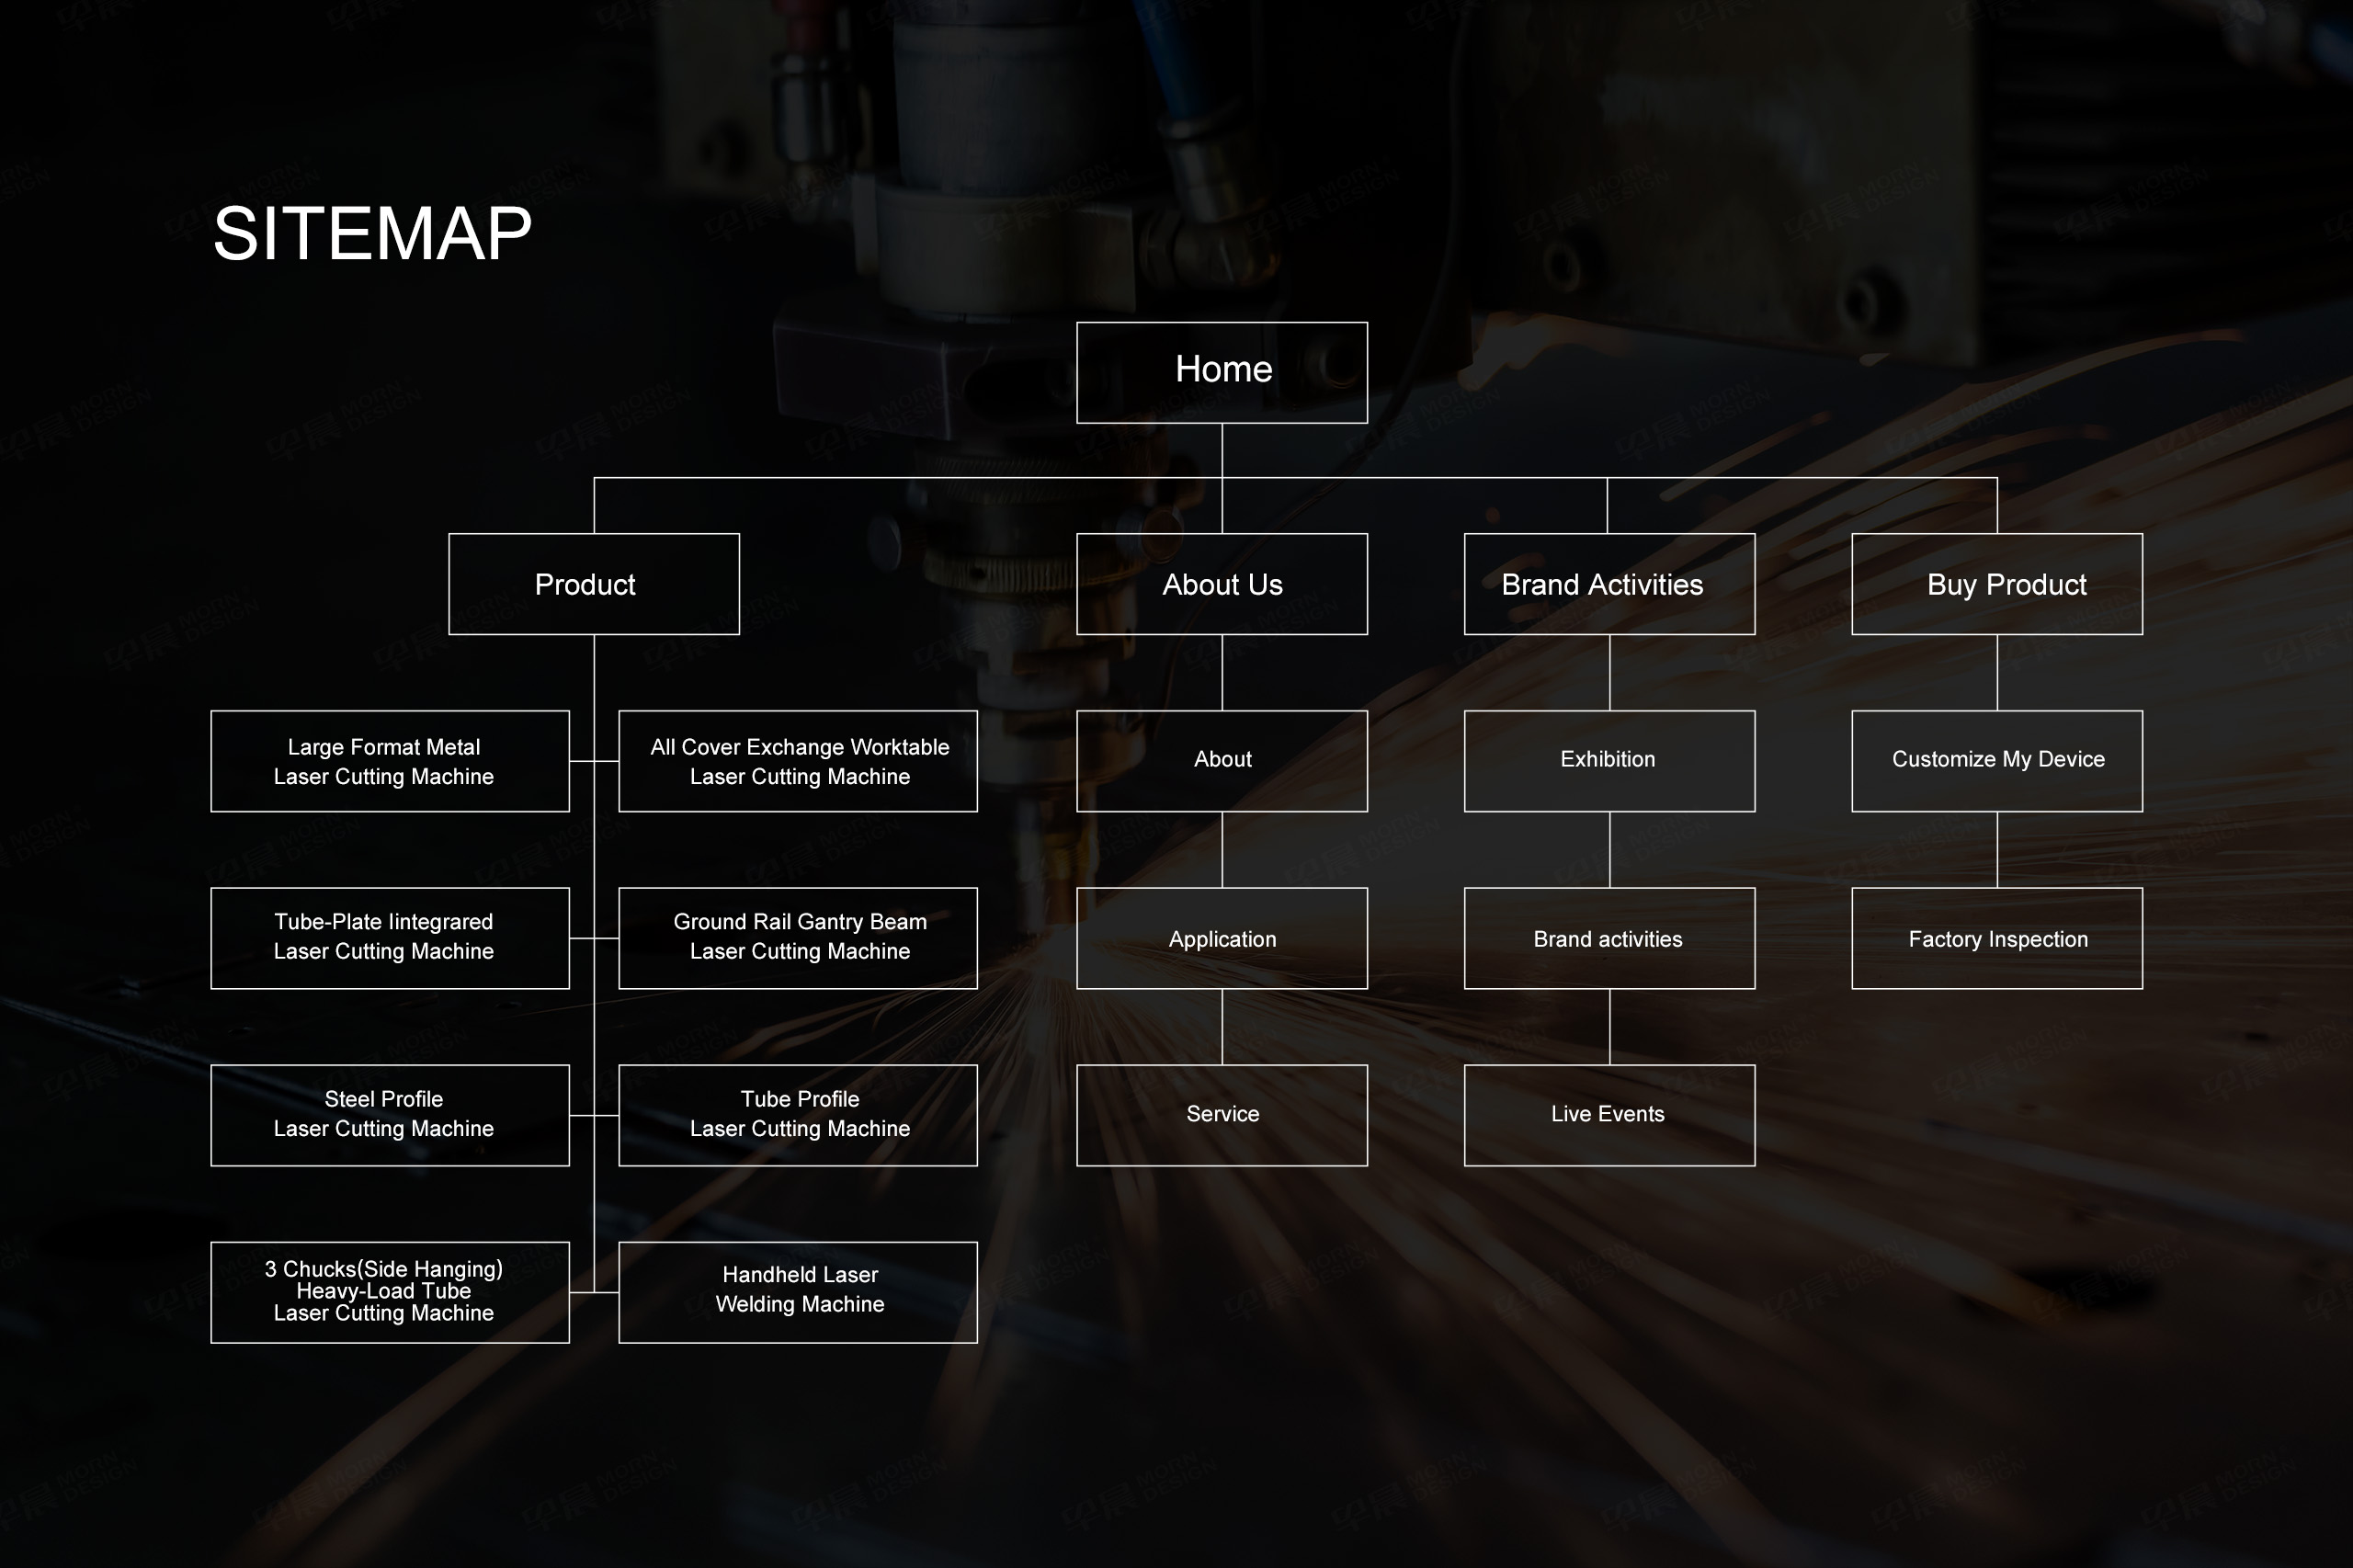Select 3 Chucks Heavy-Load Tube machine box
Image resolution: width=2353 pixels, height=1568 pixels.
coord(389,1292)
